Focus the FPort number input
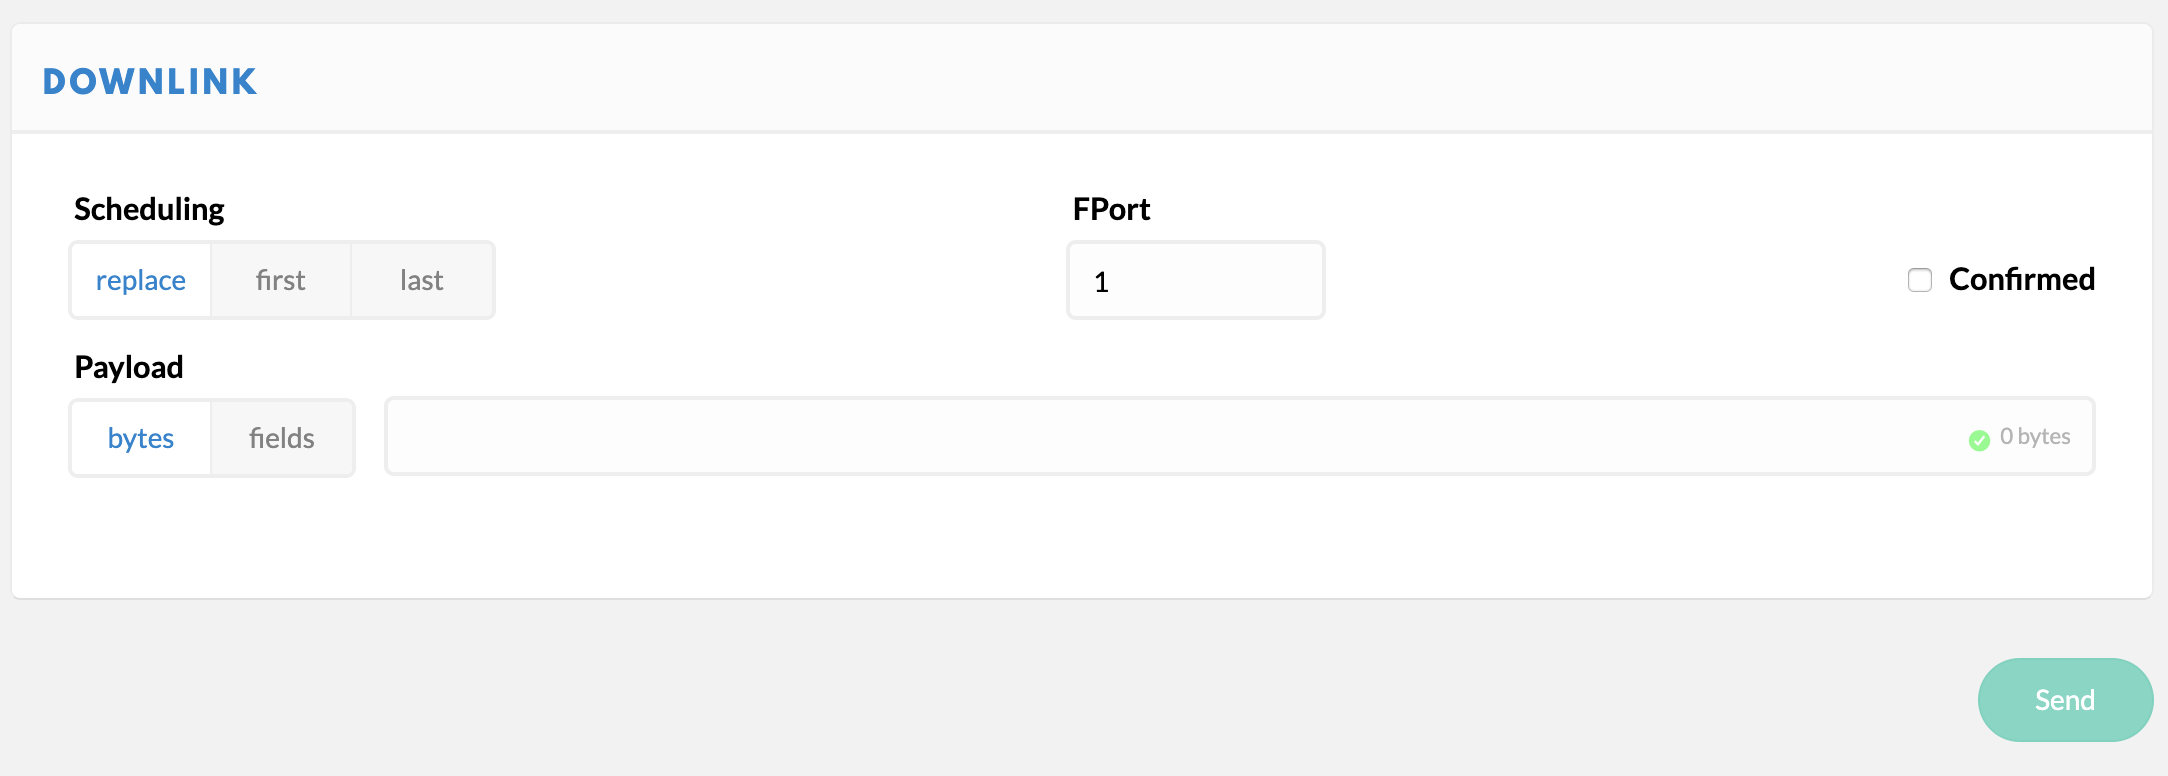Image resolution: width=2168 pixels, height=776 pixels. 1195,281
